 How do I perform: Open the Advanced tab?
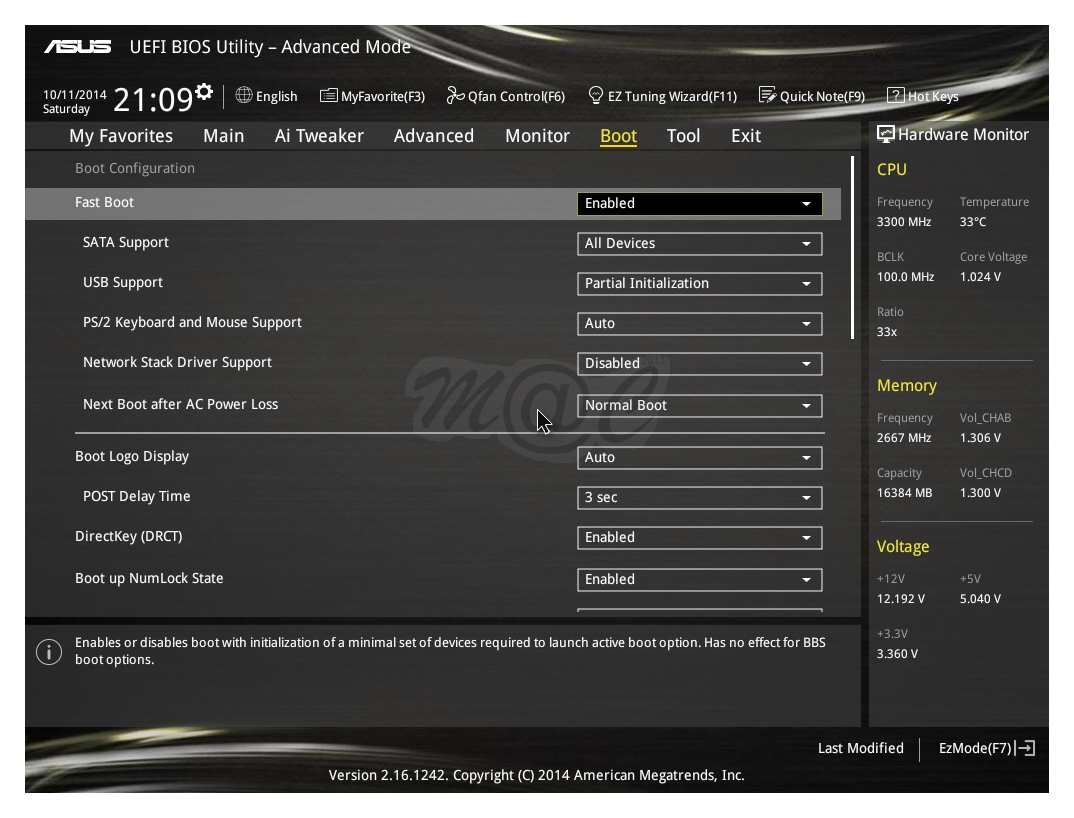[x=434, y=136]
